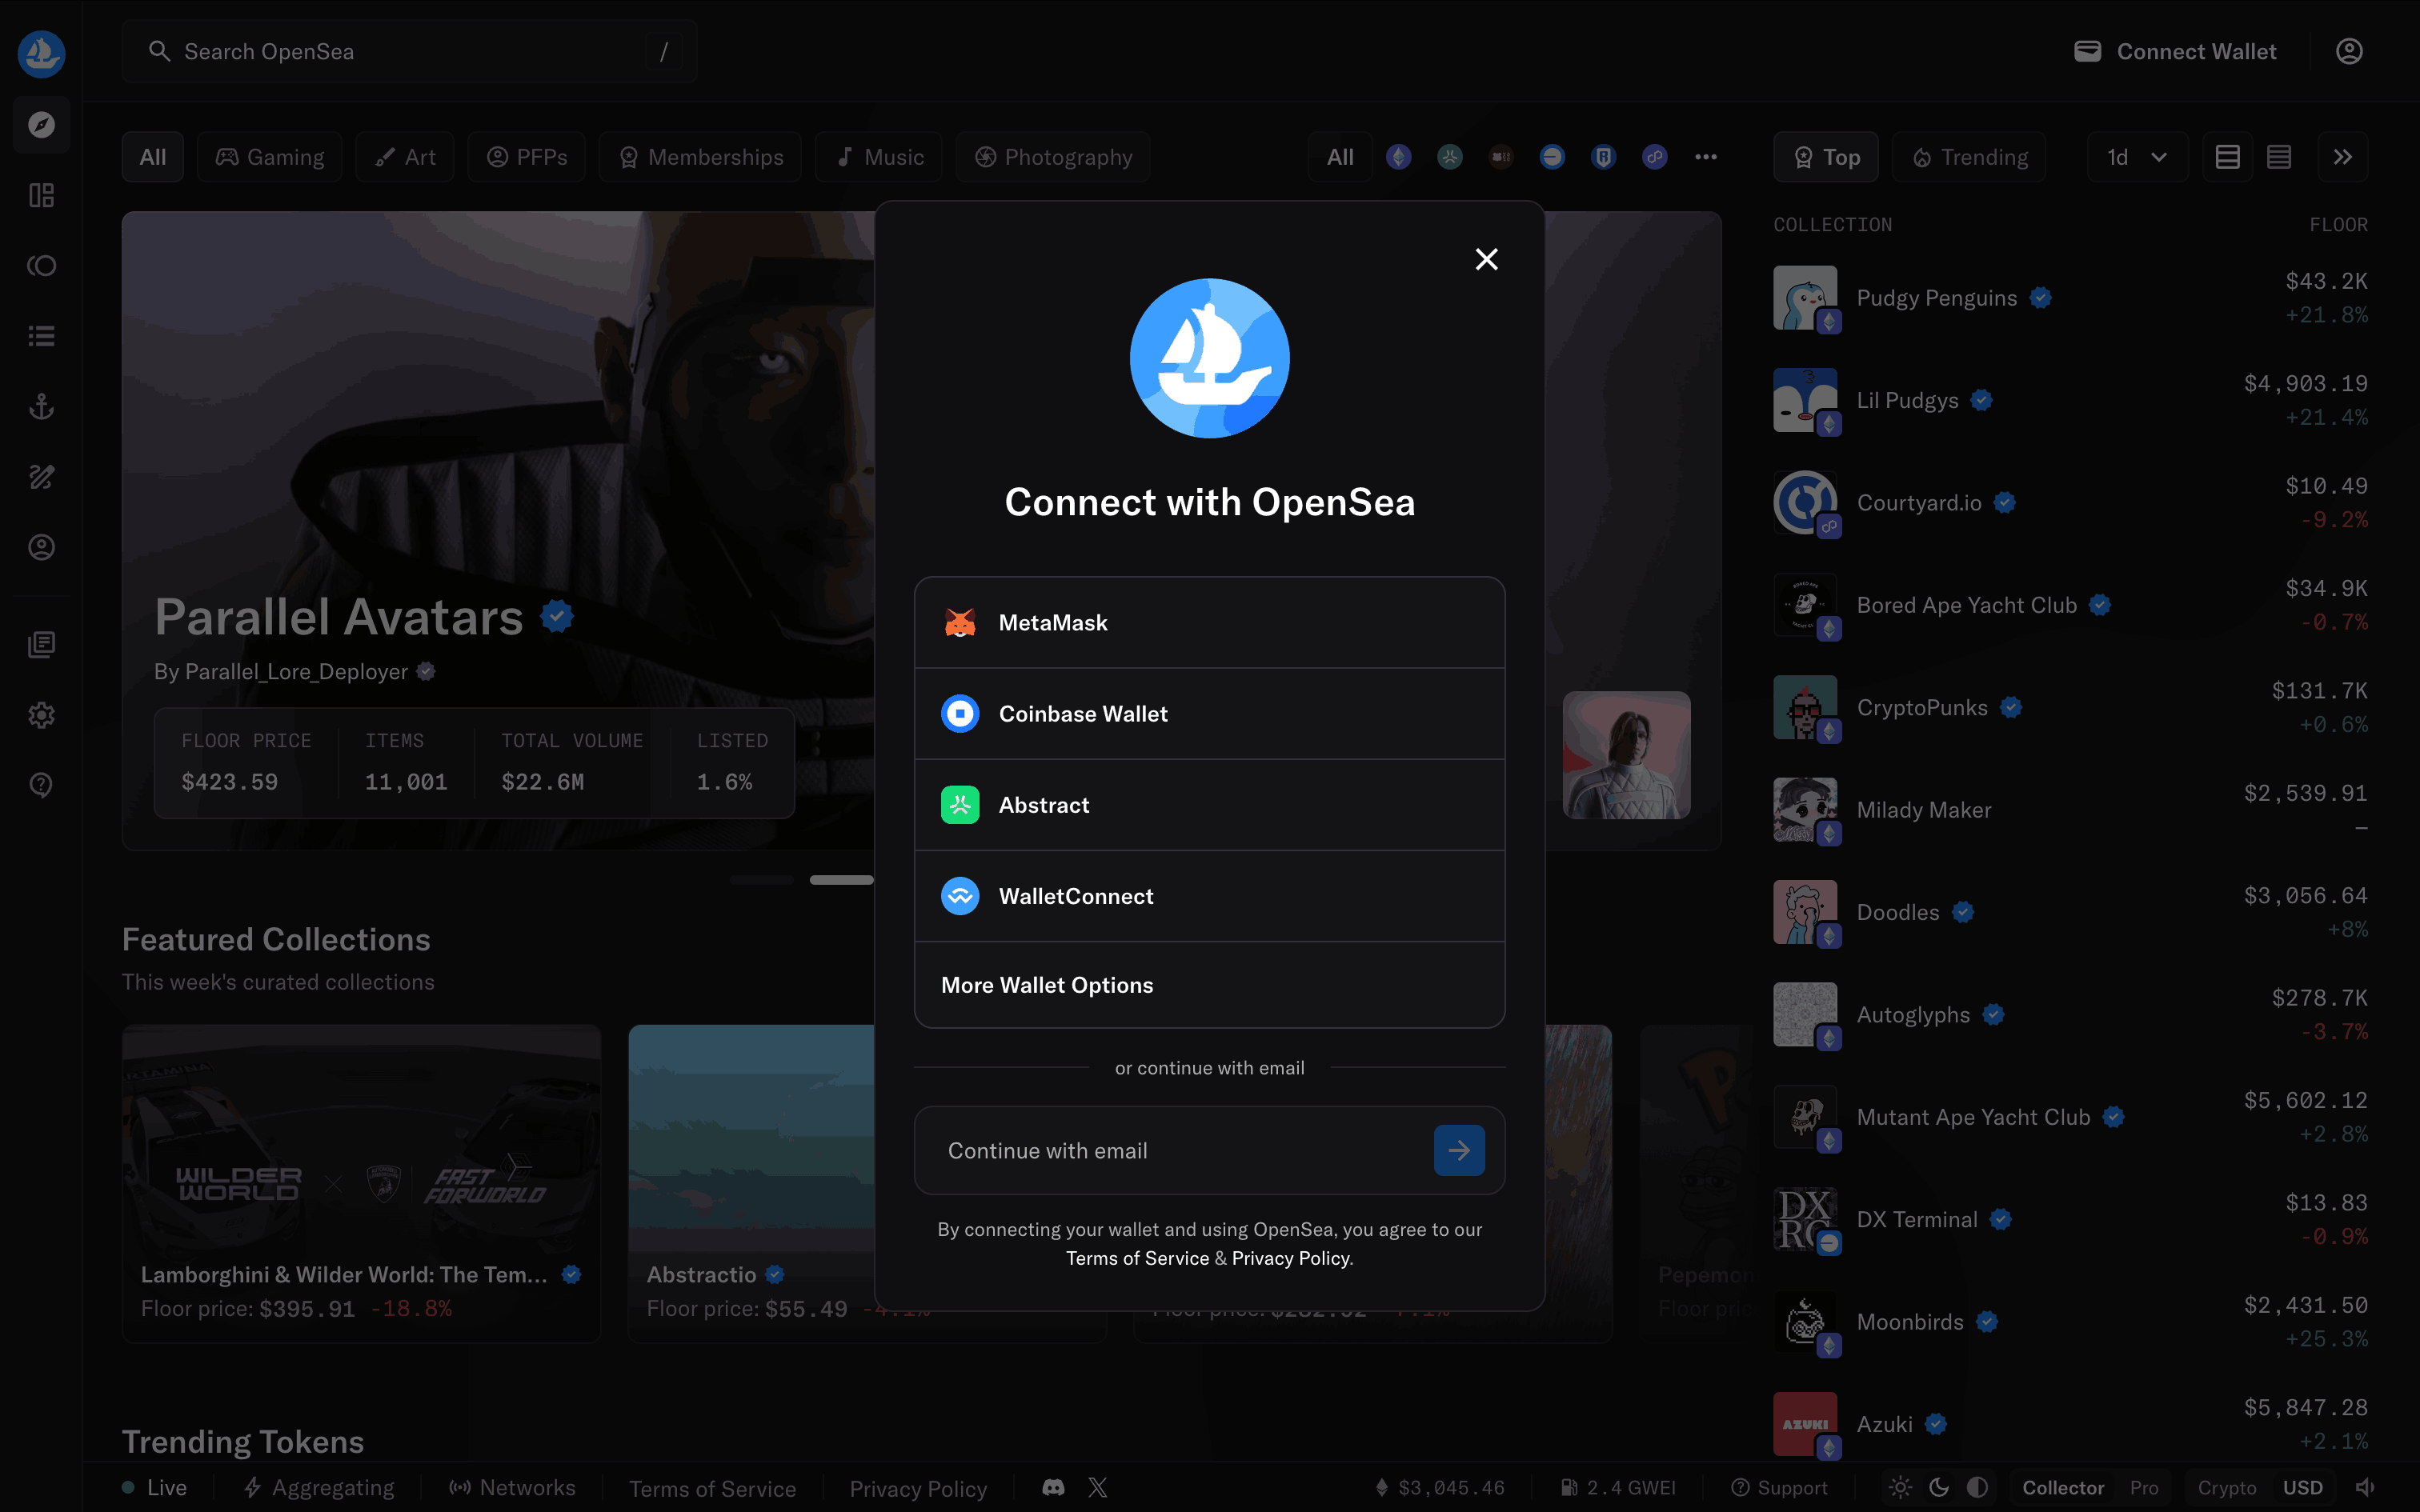This screenshot has width=2420, height=1512.
Task: Mute sound via speaker icon
Action: pyautogui.click(x=2365, y=1487)
